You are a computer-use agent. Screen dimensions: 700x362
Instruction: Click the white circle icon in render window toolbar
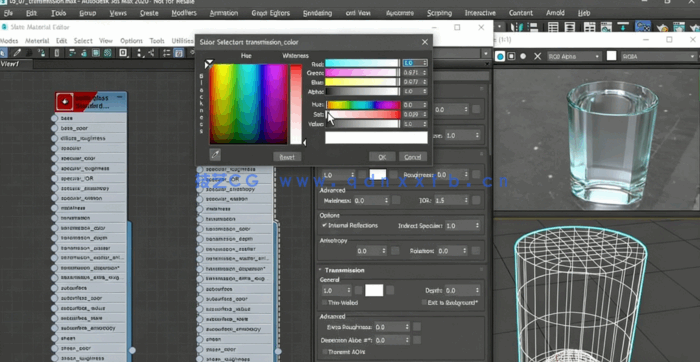[x=523, y=56]
